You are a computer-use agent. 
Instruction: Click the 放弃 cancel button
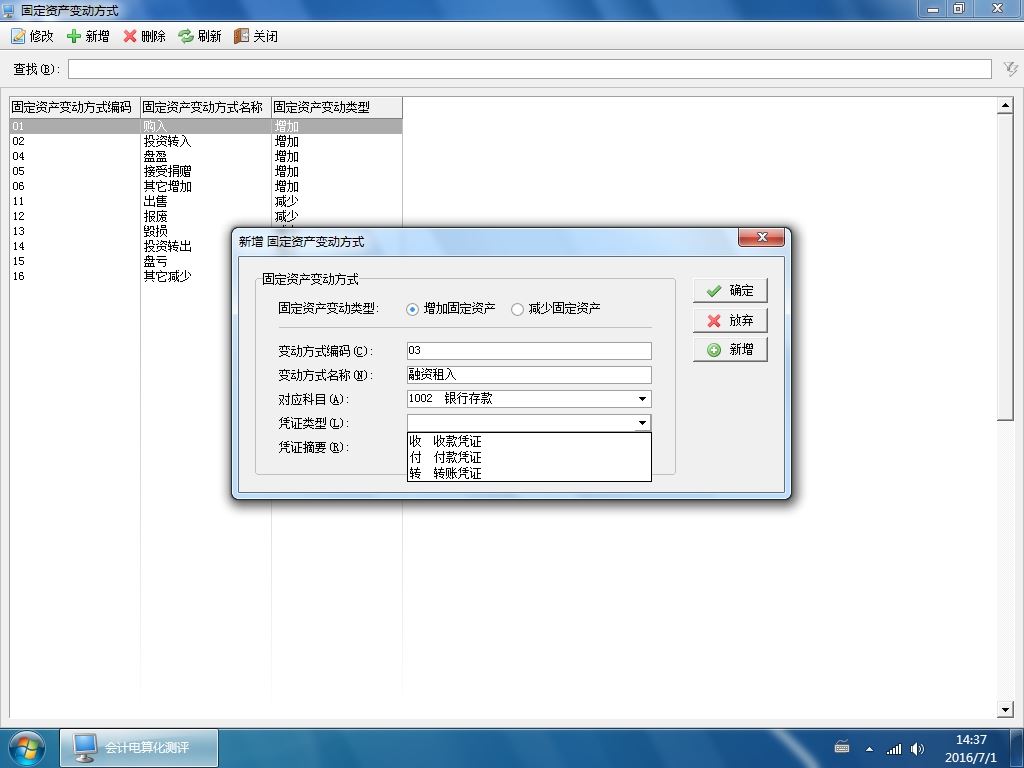pyautogui.click(x=730, y=320)
